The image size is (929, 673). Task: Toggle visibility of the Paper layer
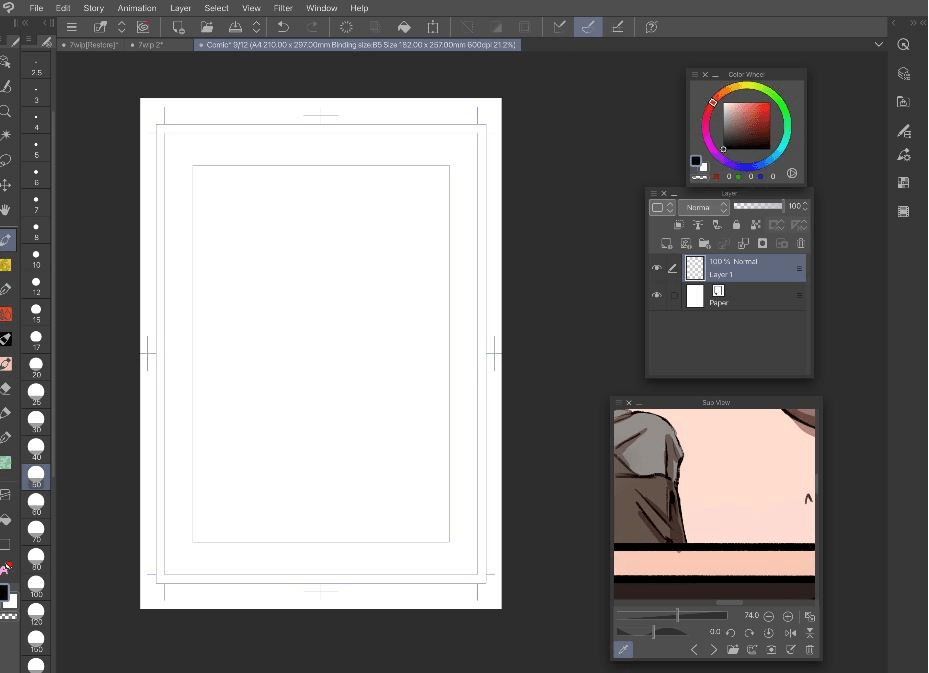(657, 296)
